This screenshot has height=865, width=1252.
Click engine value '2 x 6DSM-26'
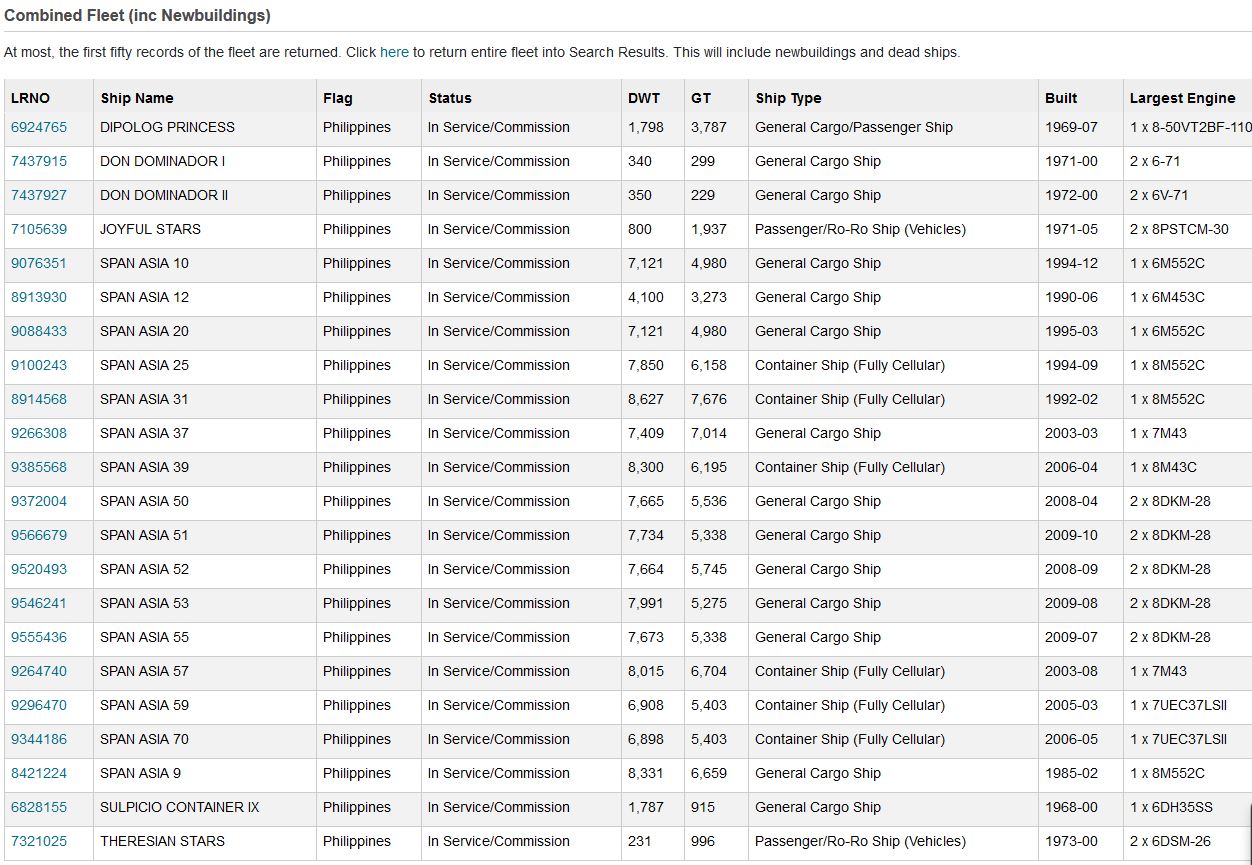click(x=1170, y=841)
